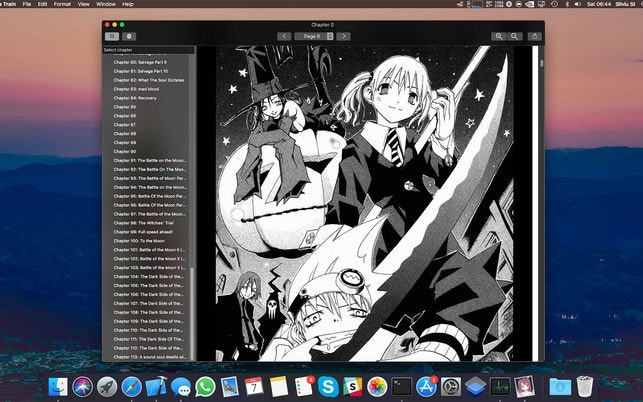Open Chapter 98: The Witches' Trial
This screenshot has width=643, height=402.
pos(144,223)
